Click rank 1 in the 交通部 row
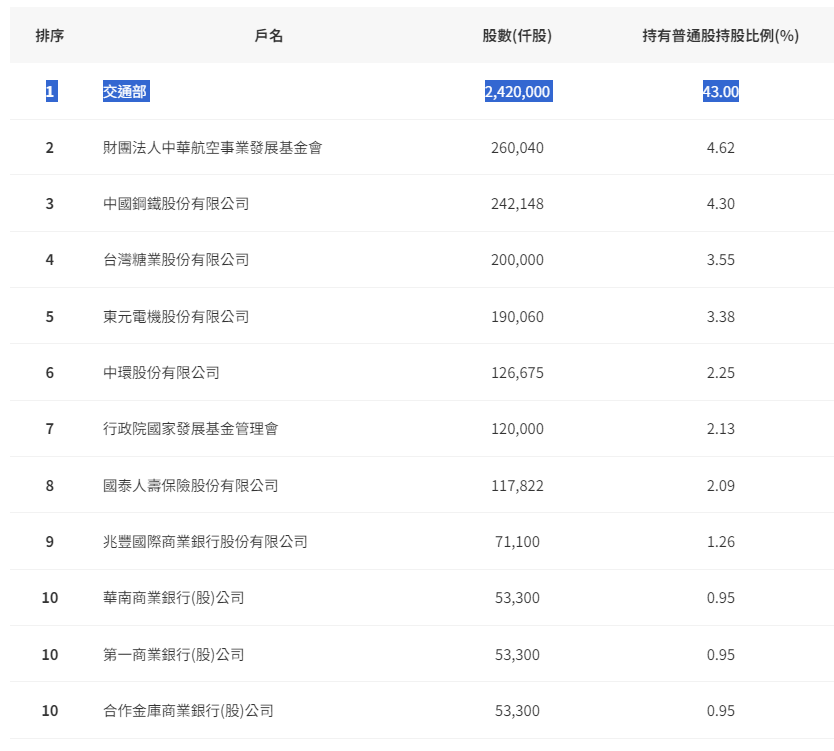This screenshot has width=834, height=751. [51, 91]
